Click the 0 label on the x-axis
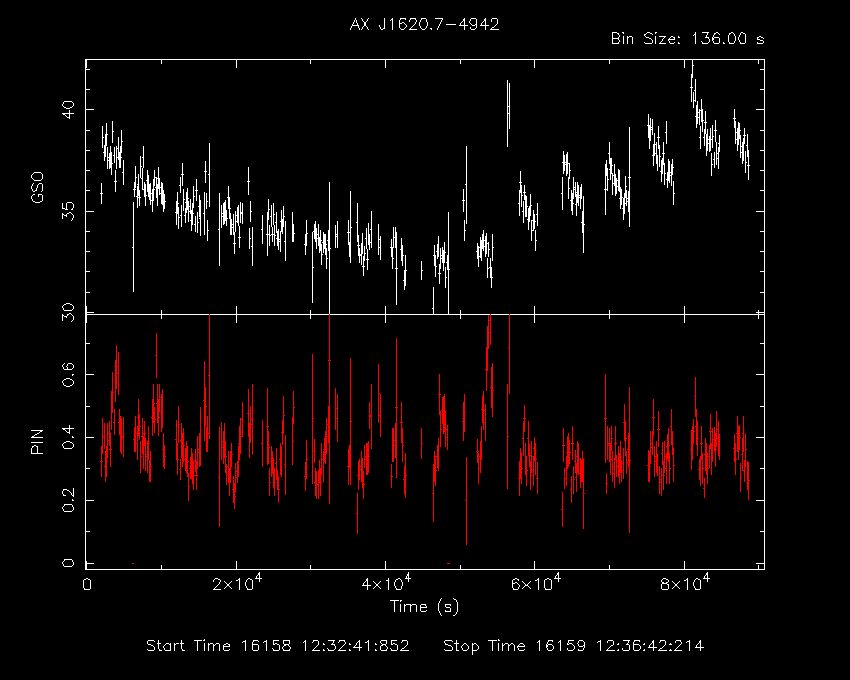The width and height of the screenshot is (850, 680). (87, 584)
